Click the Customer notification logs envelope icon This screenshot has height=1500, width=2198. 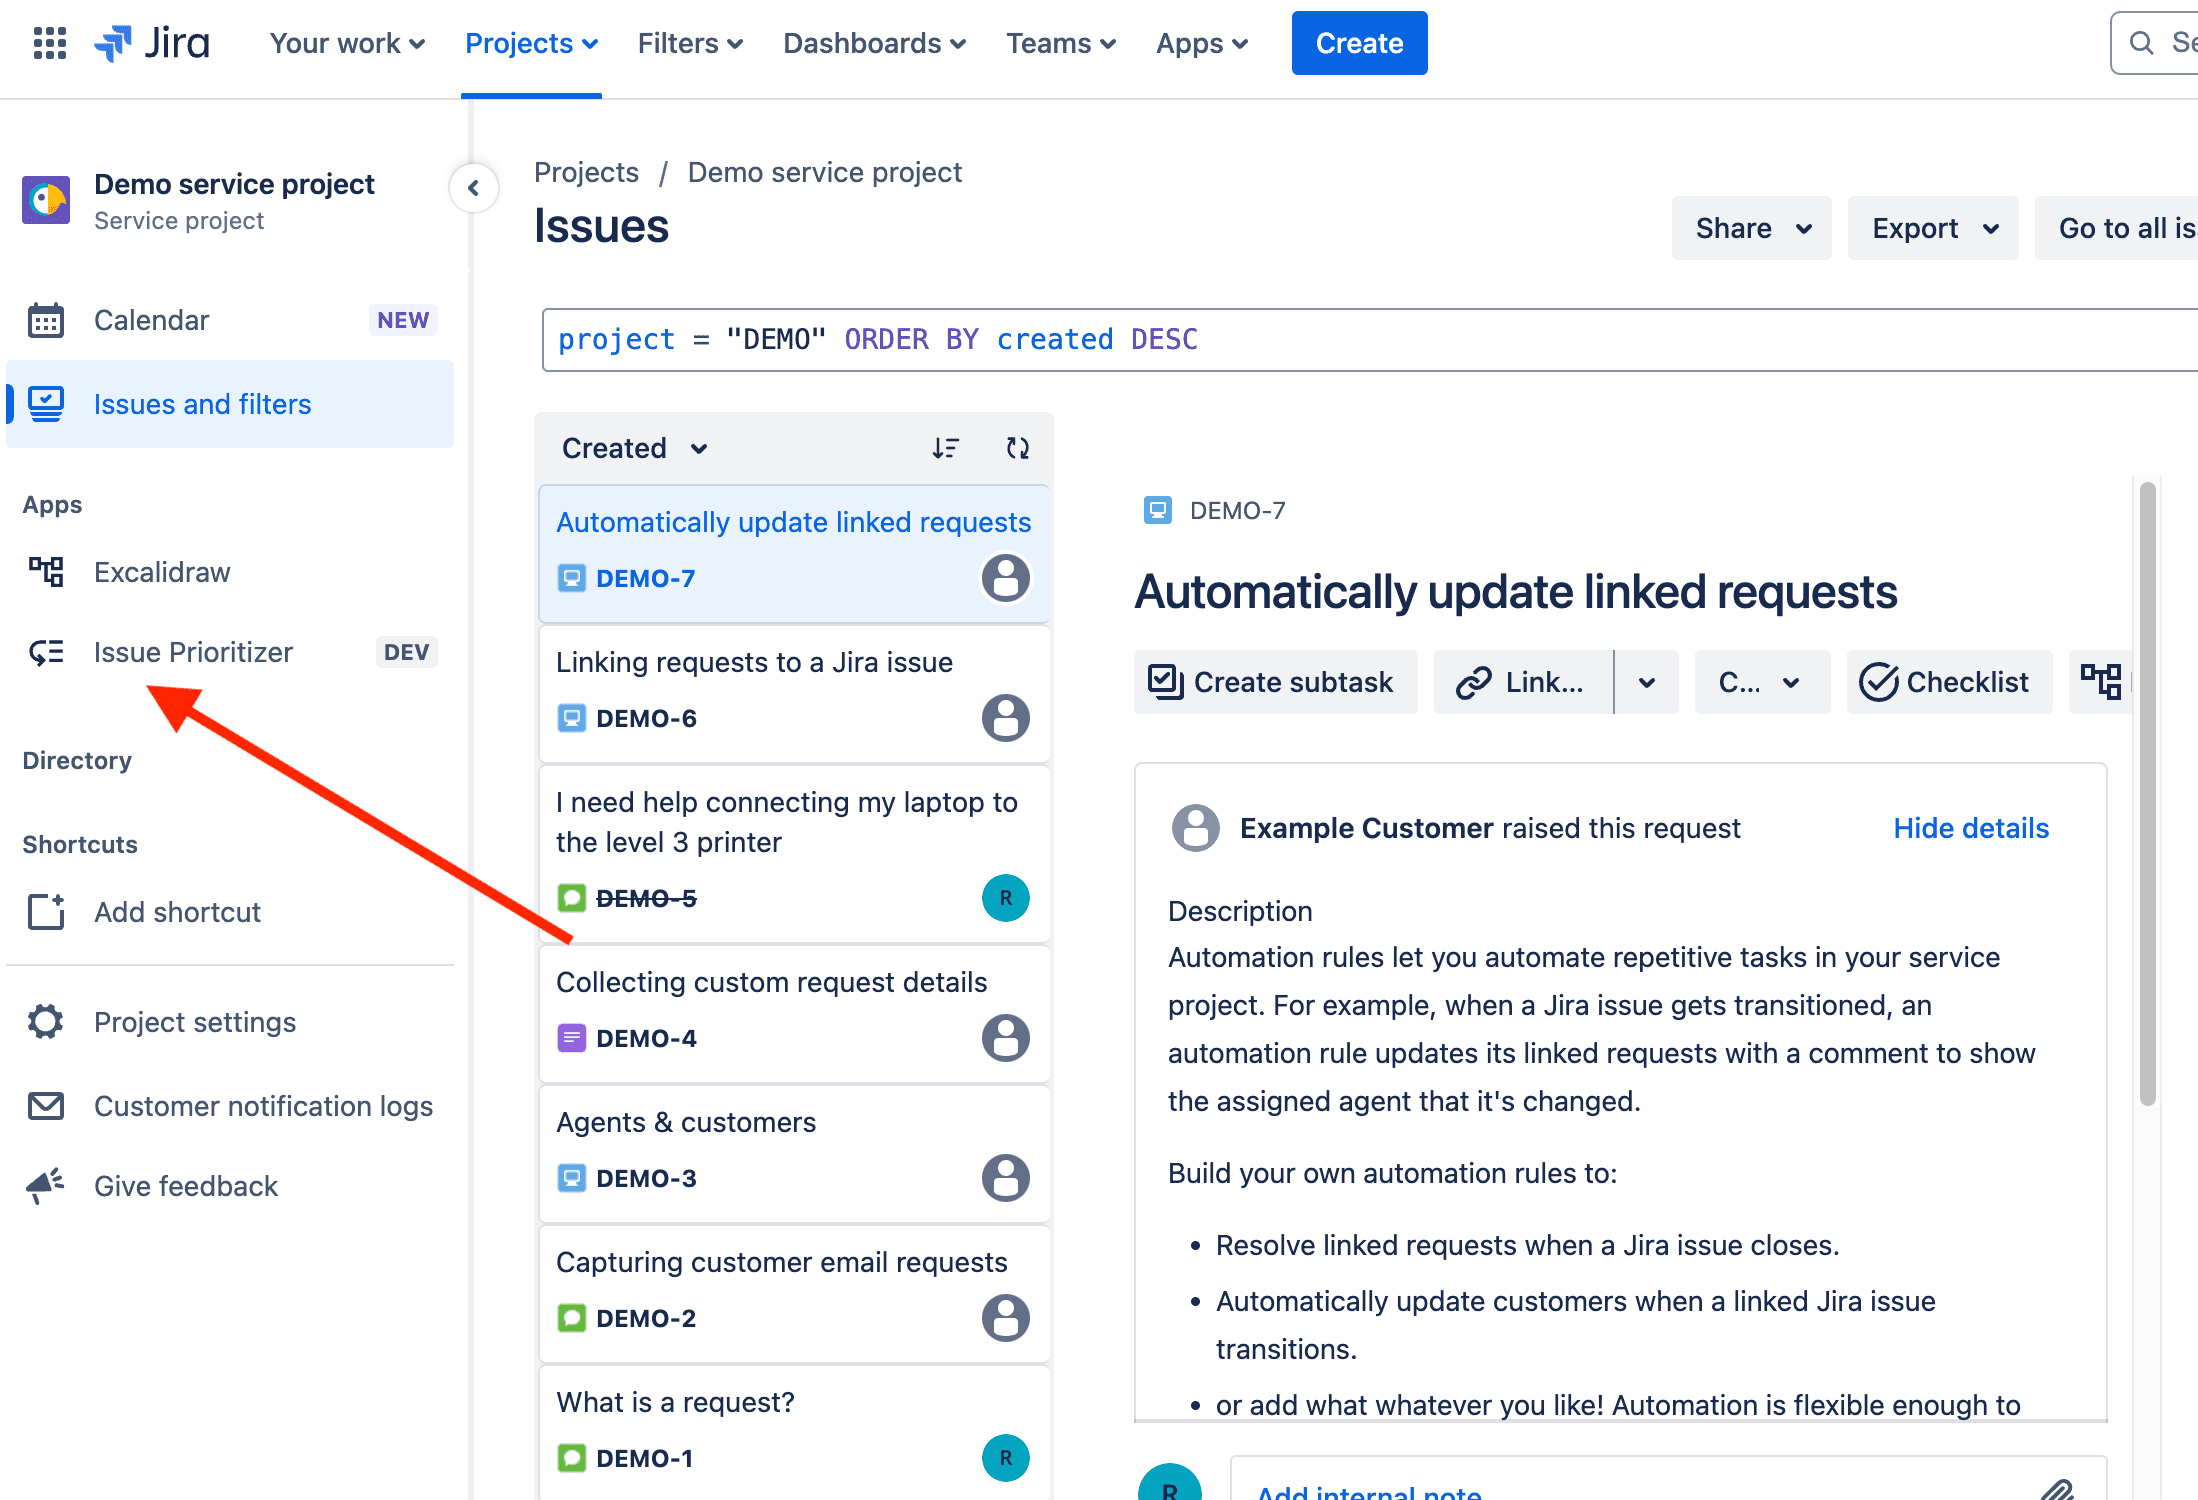pos(46,1106)
